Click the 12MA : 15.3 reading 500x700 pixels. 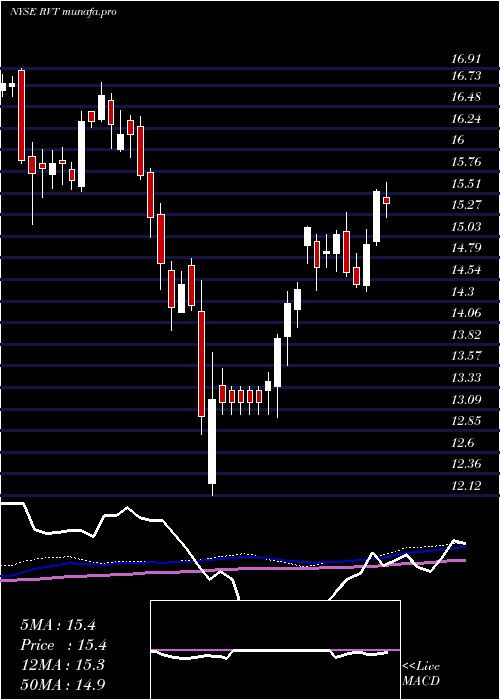[x=62, y=665]
